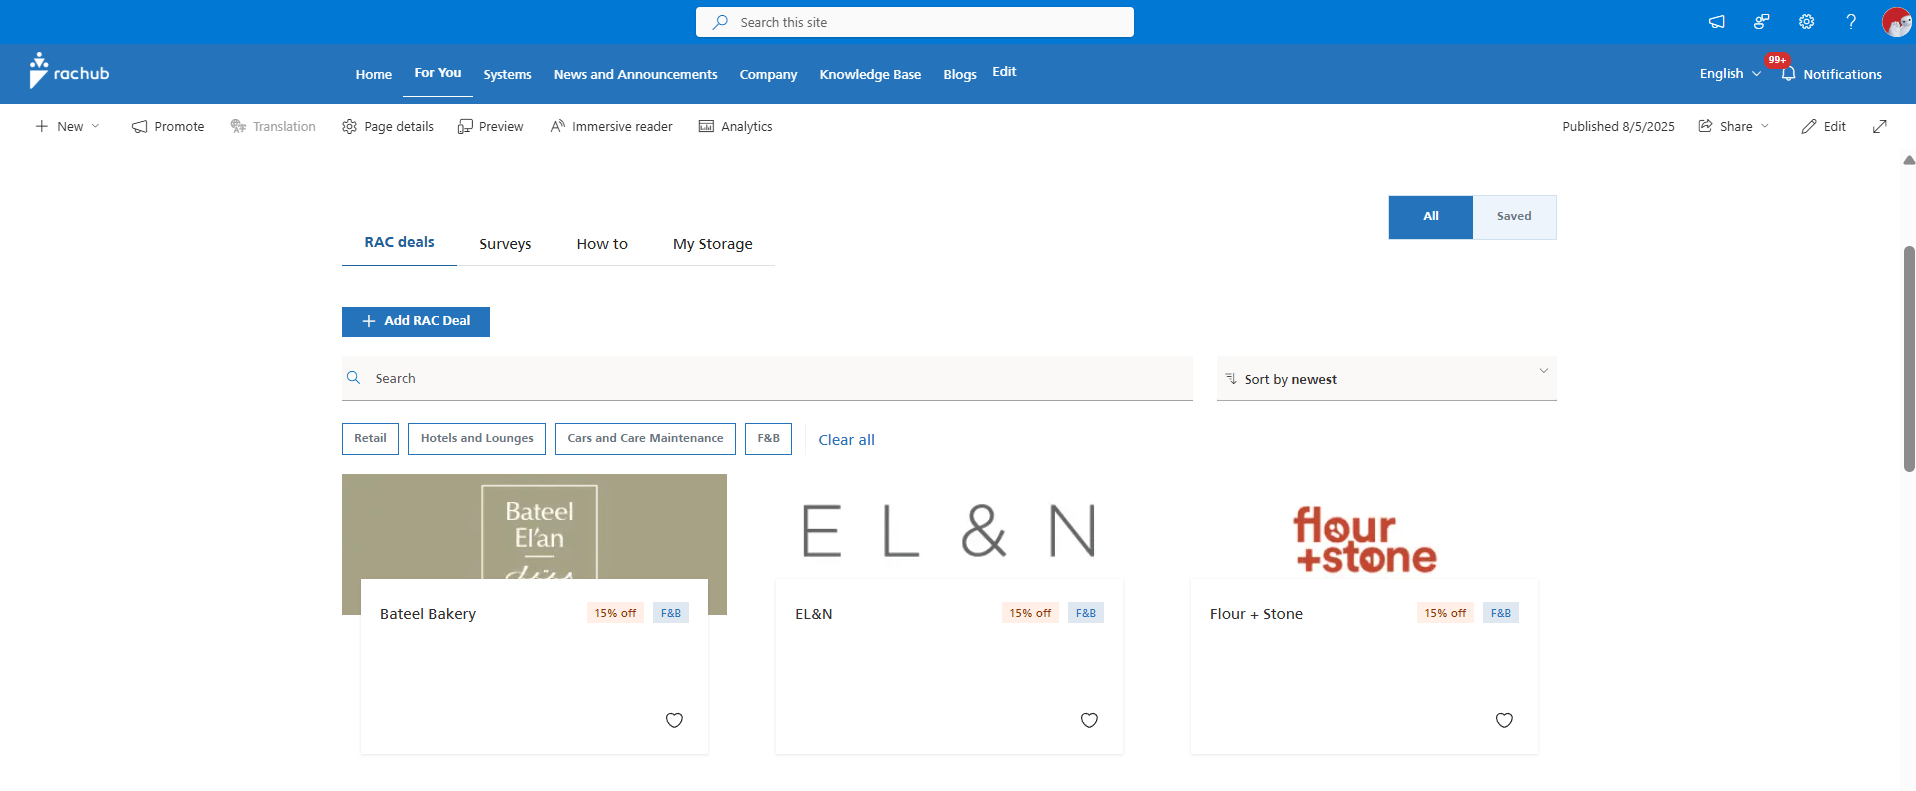
Task: Open the Systems navigation item
Action: click(507, 75)
